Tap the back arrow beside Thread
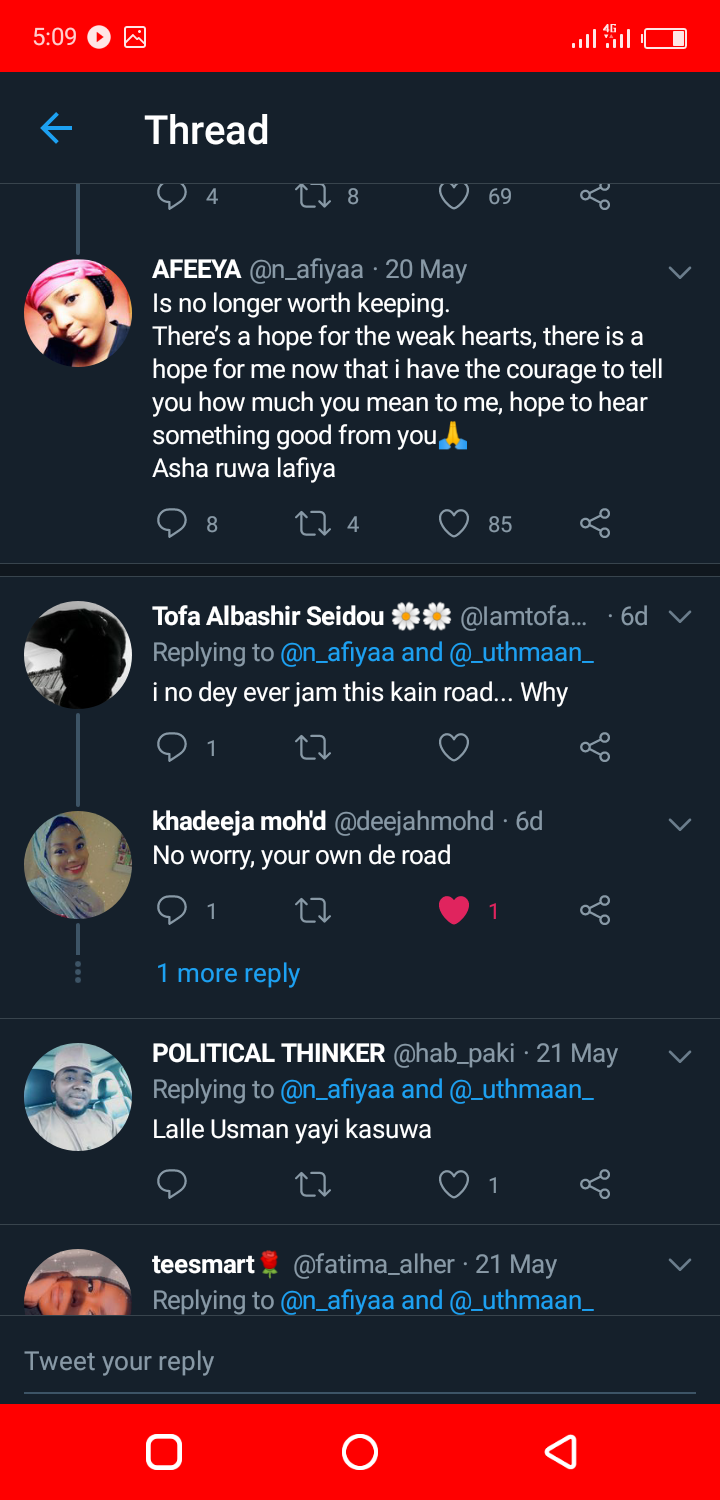720x1500 pixels. click(x=56, y=128)
